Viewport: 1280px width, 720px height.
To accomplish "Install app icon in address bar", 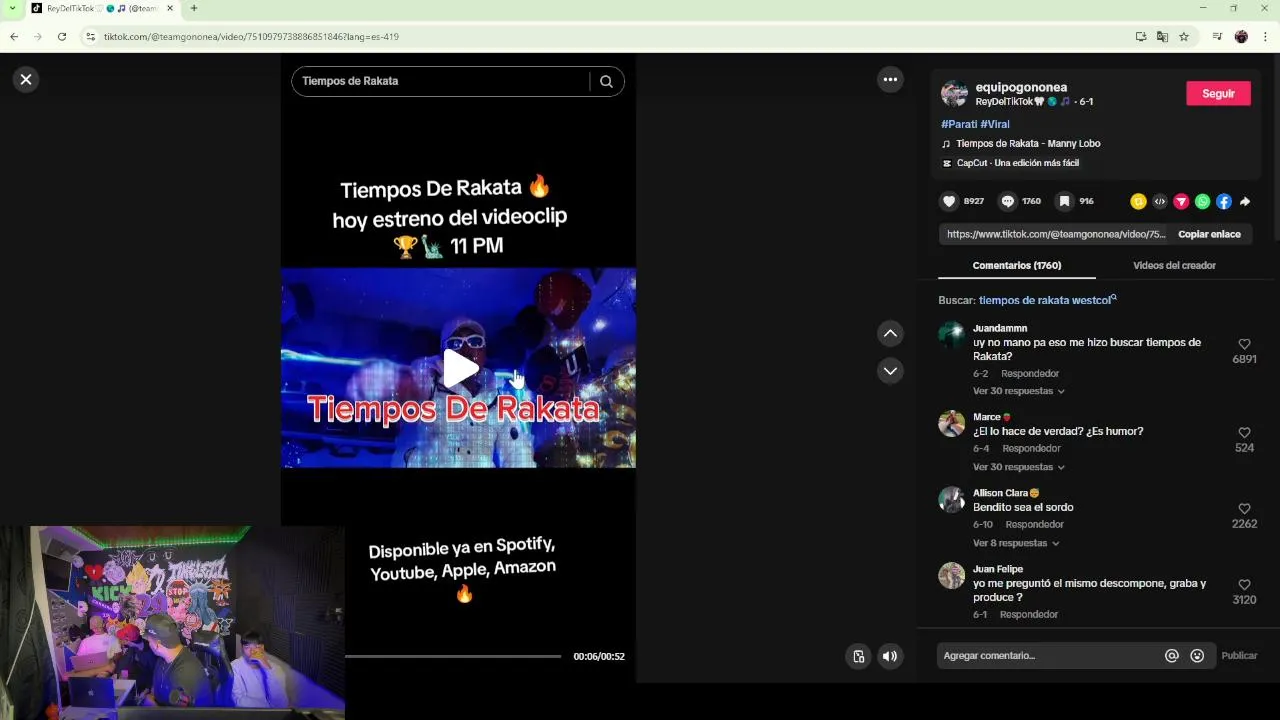I will coord(1141,37).
